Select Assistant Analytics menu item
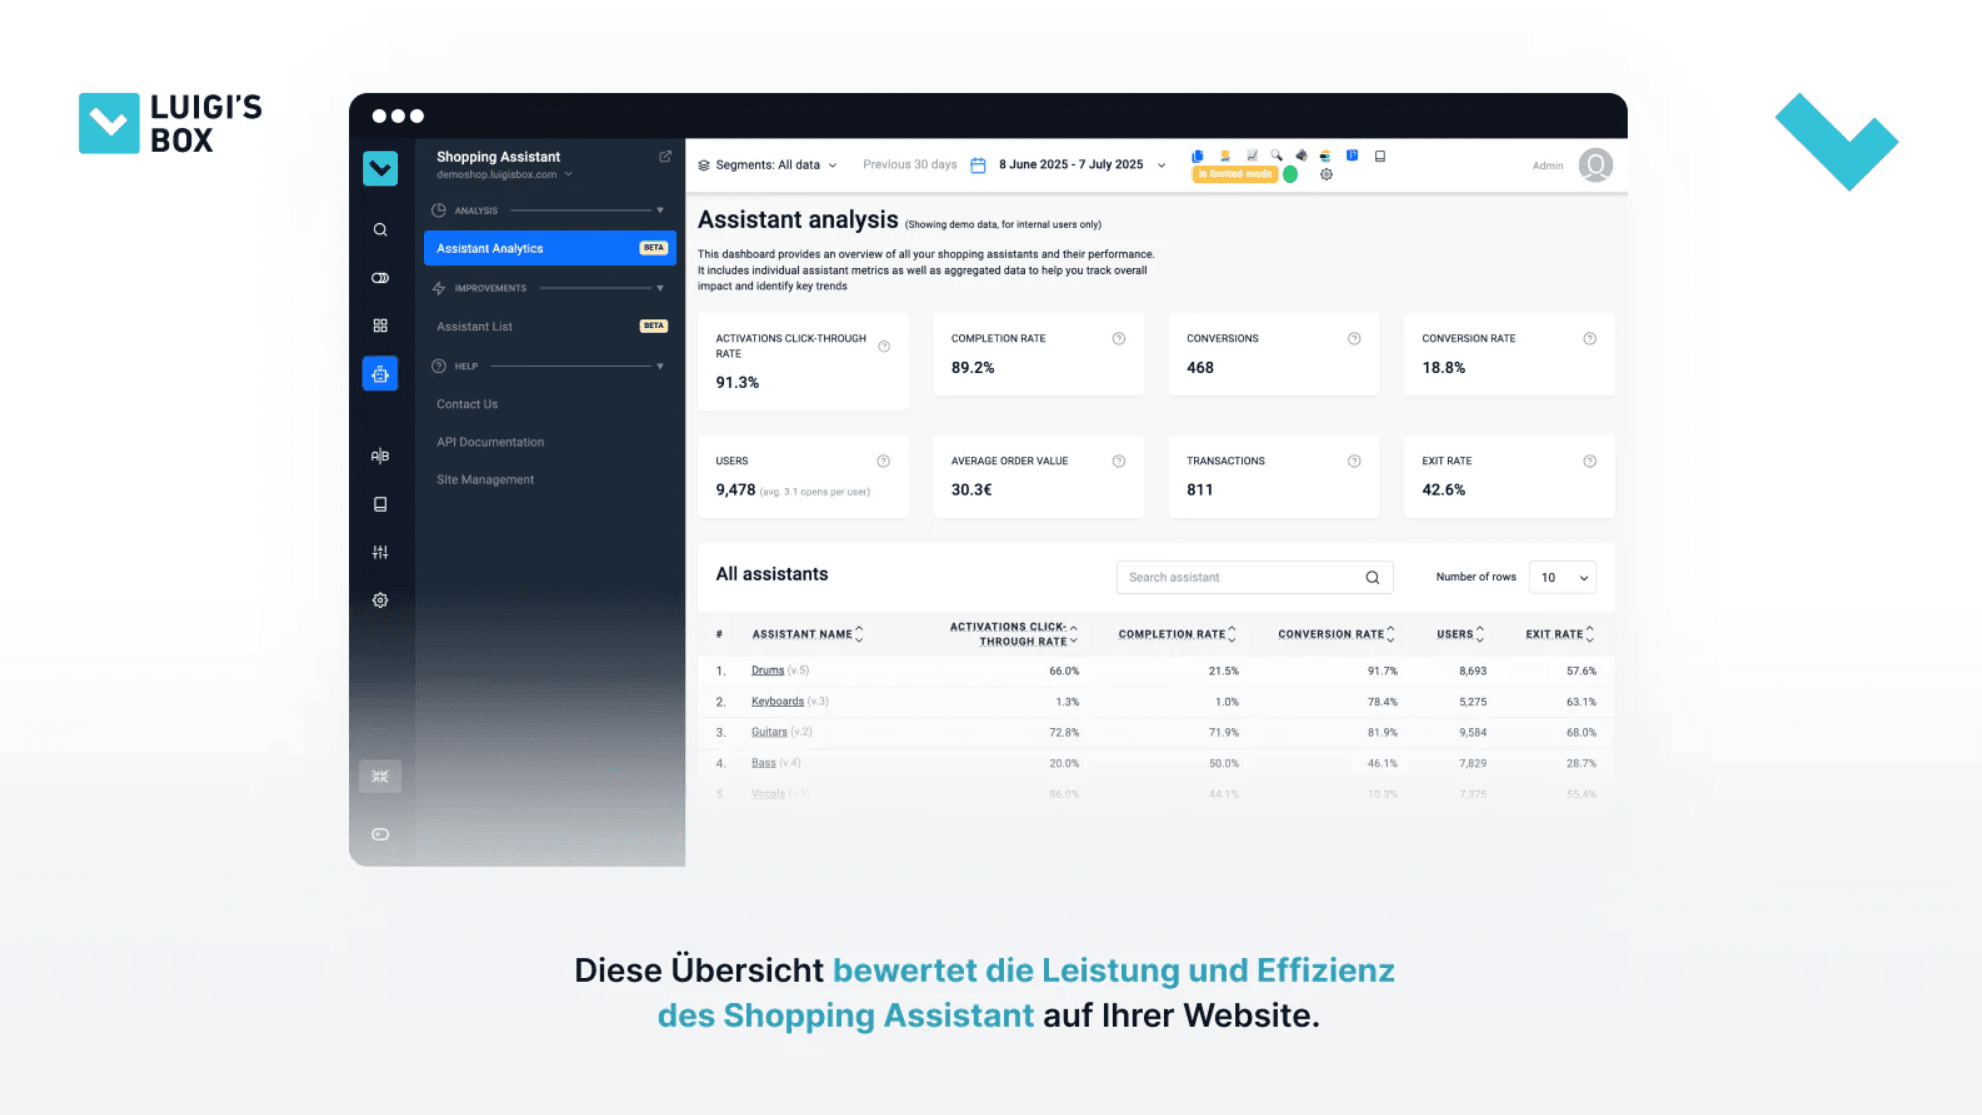The image size is (1982, 1115). pos(550,248)
